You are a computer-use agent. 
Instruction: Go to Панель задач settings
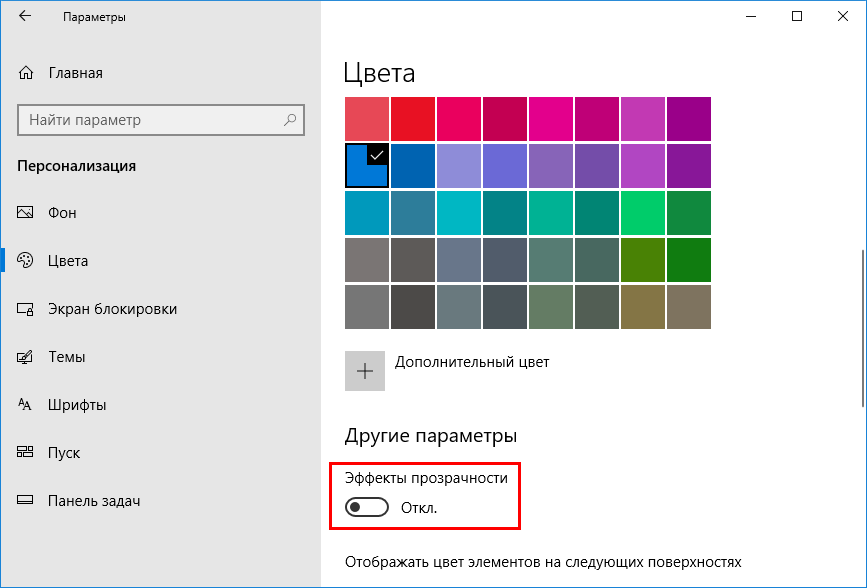pos(93,501)
